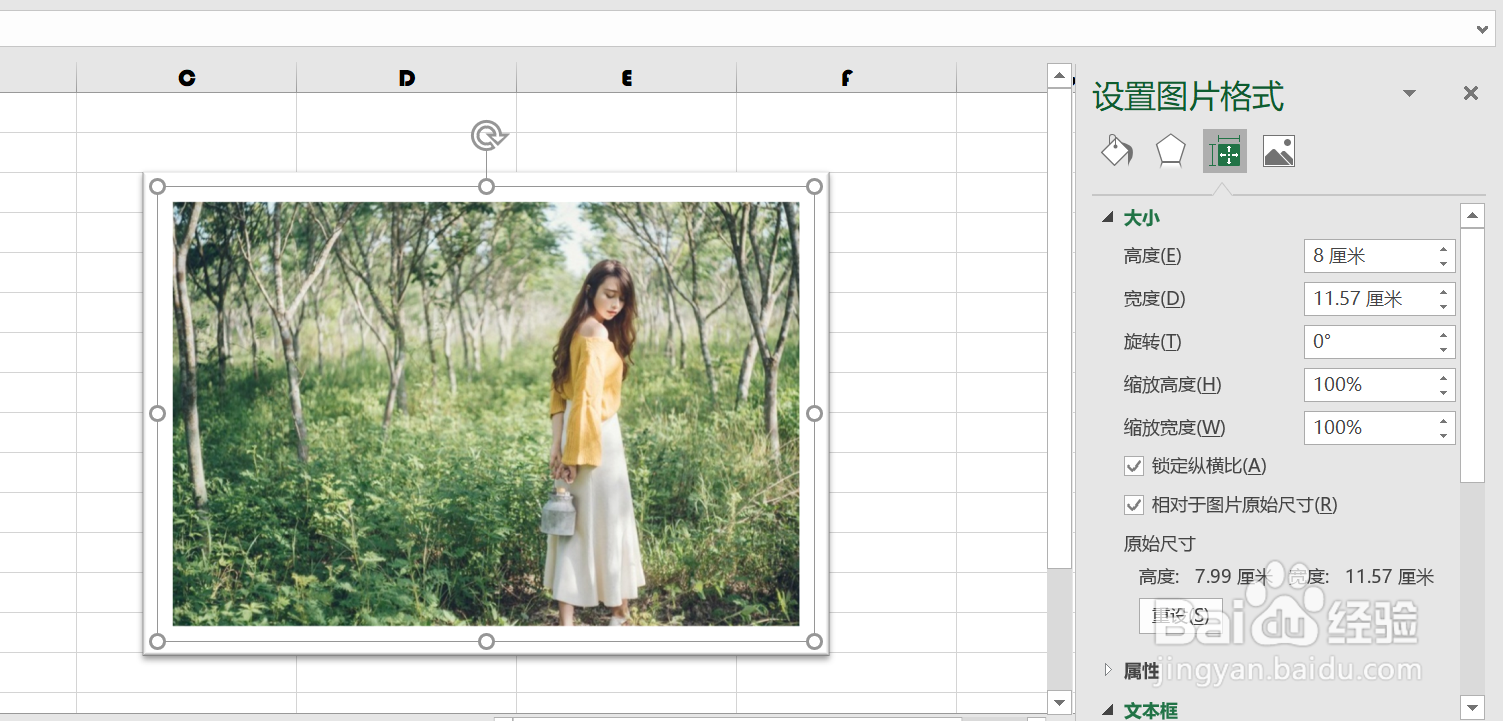Viewport: 1503px width, 721px height.
Task: Select column D header
Action: (407, 78)
